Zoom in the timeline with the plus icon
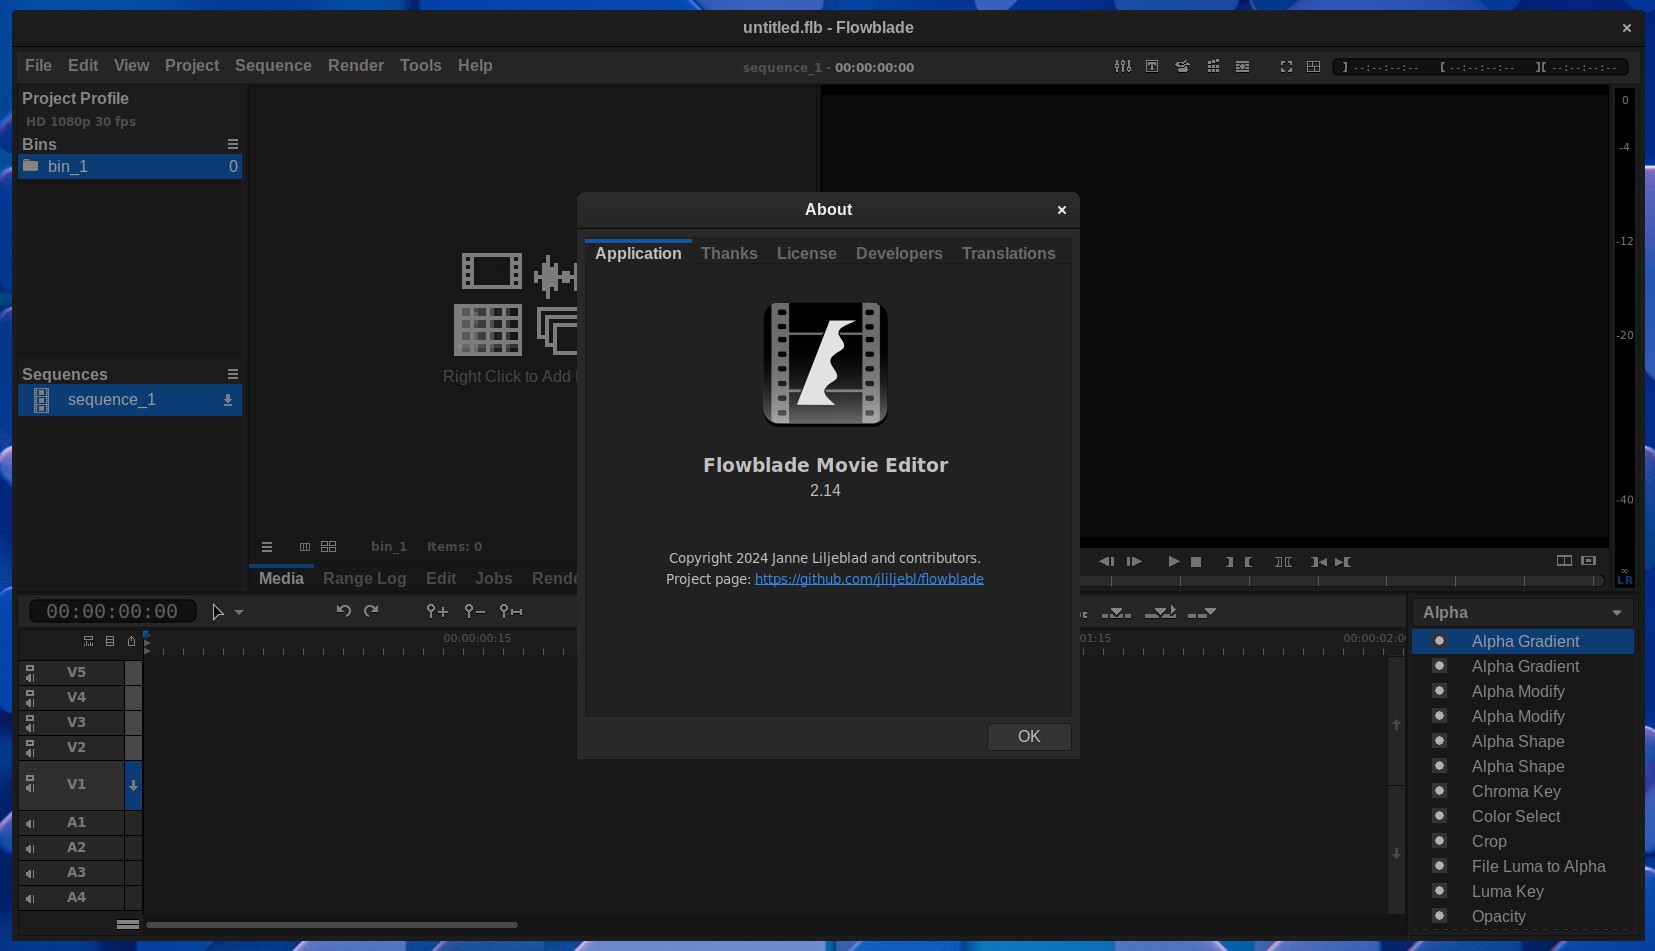The height and width of the screenshot is (951, 1655). click(x=437, y=610)
